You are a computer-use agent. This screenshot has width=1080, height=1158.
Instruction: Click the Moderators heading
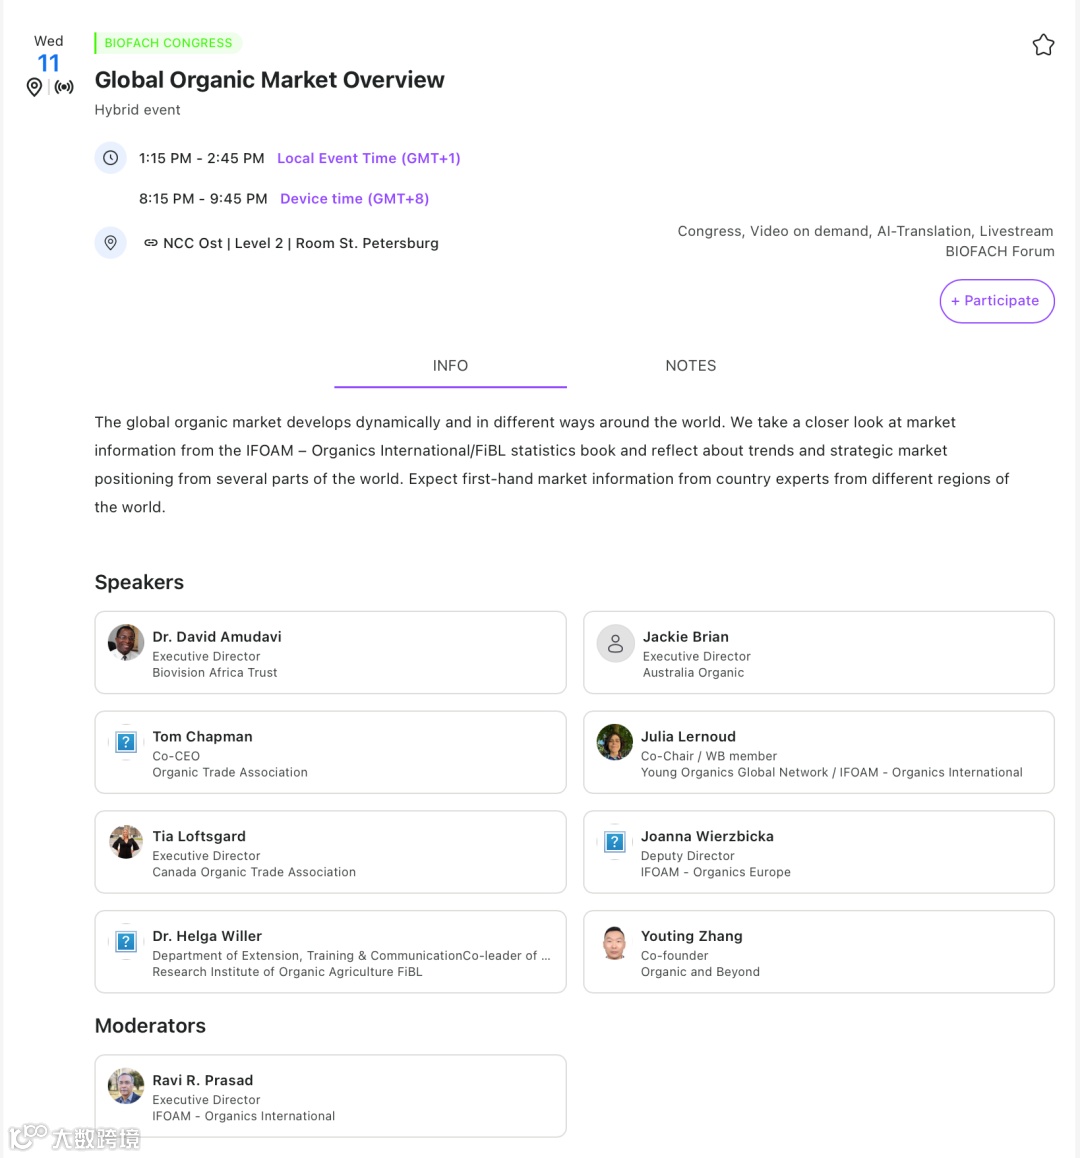coord(150,1026)
